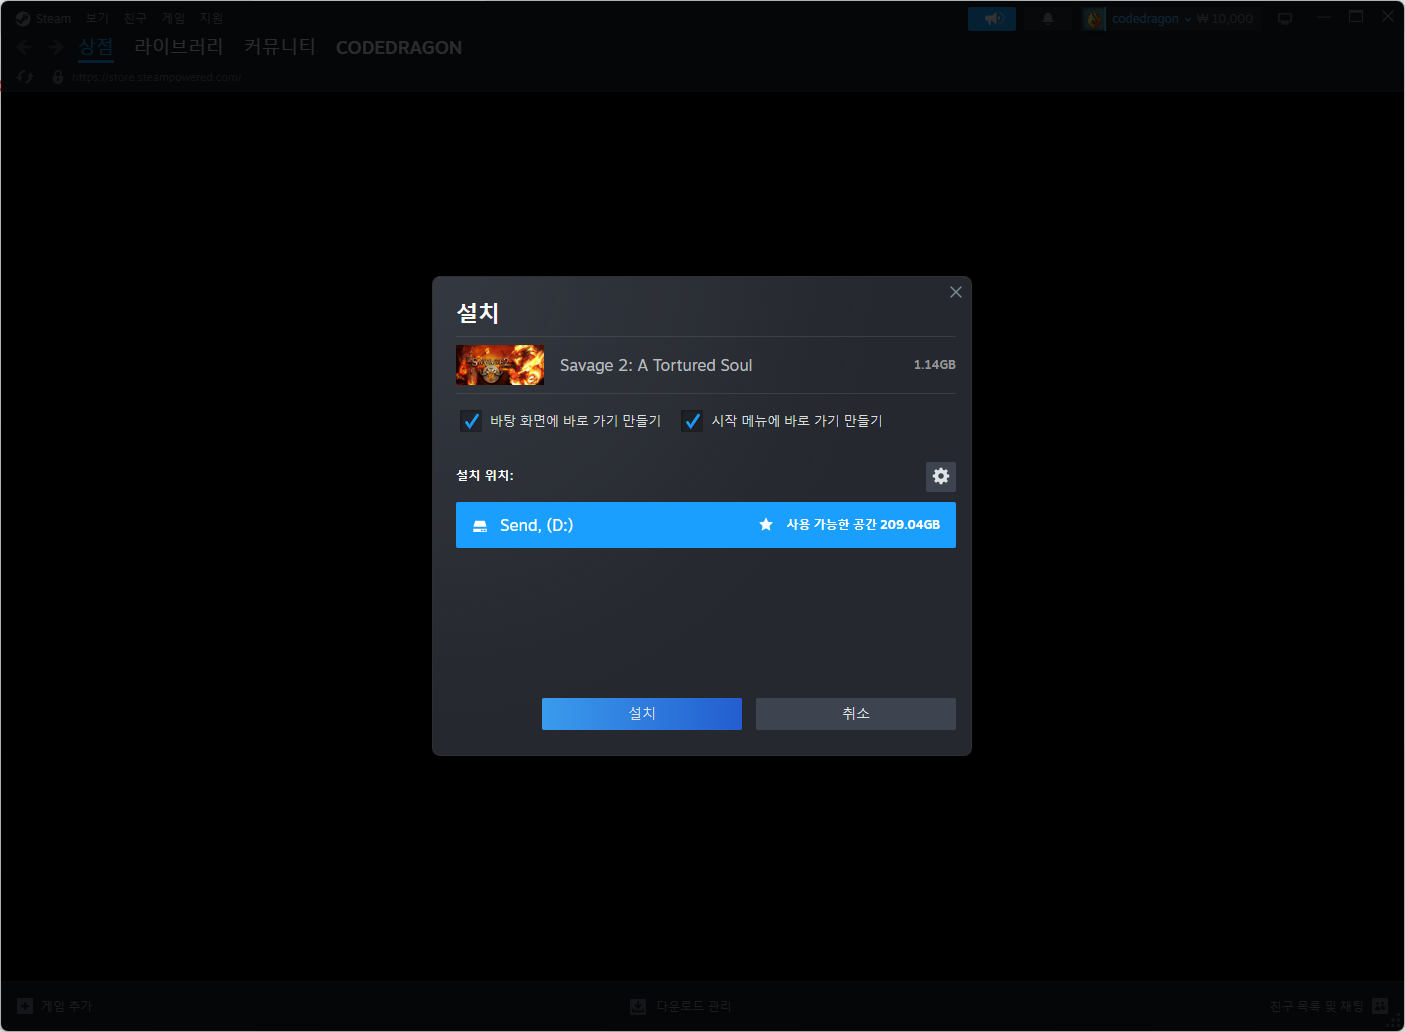Click the plus icon beside 게임 추가
1405x1032 pixels.
(25, 1006)
